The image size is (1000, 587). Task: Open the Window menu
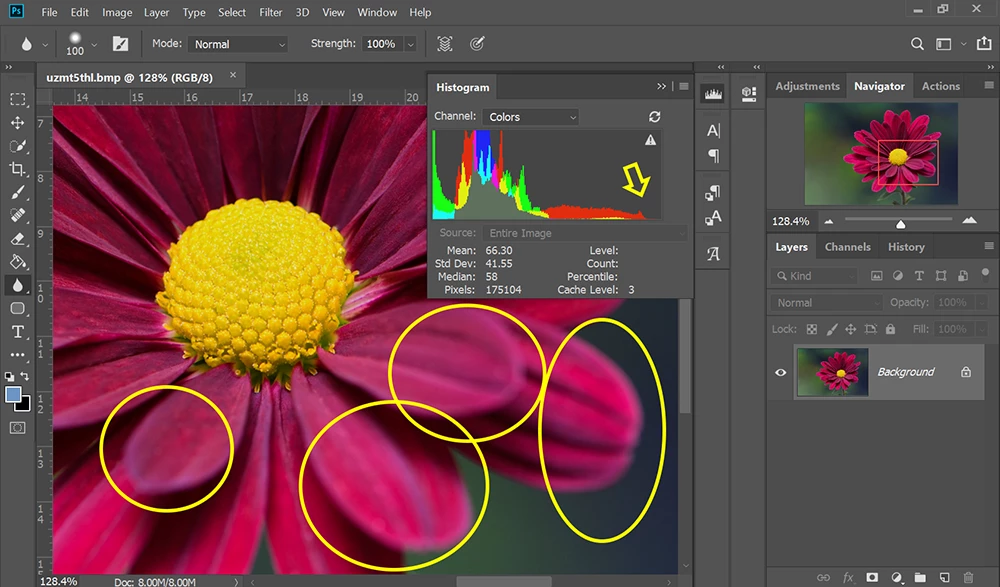pos(377,12)
